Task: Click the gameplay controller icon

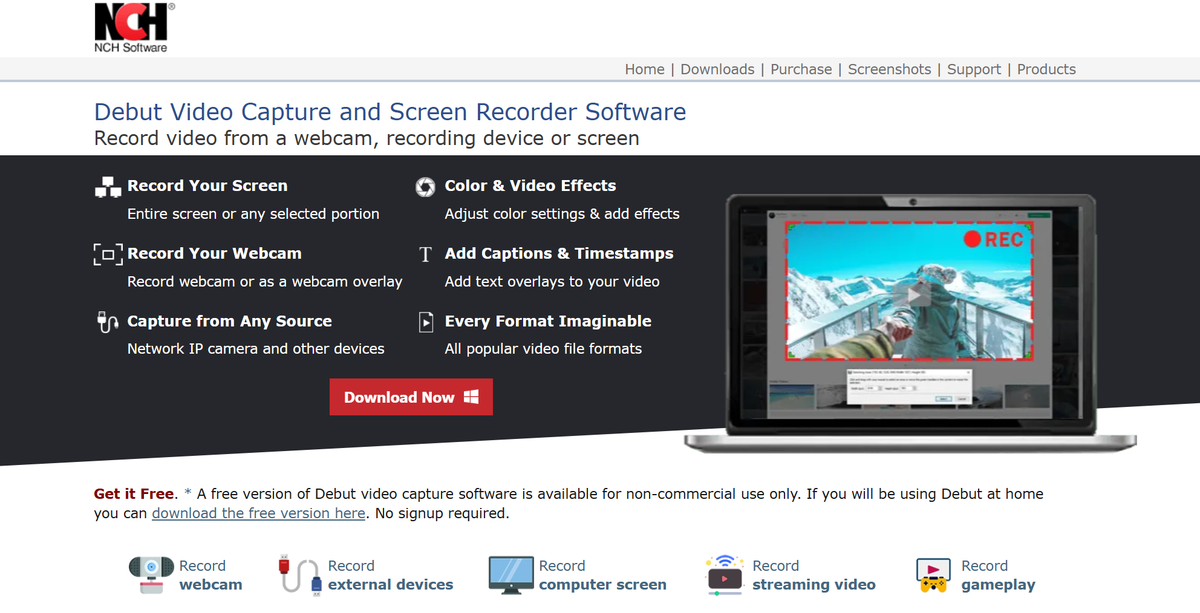Action: pyautogui.click(x=933, y=575)
